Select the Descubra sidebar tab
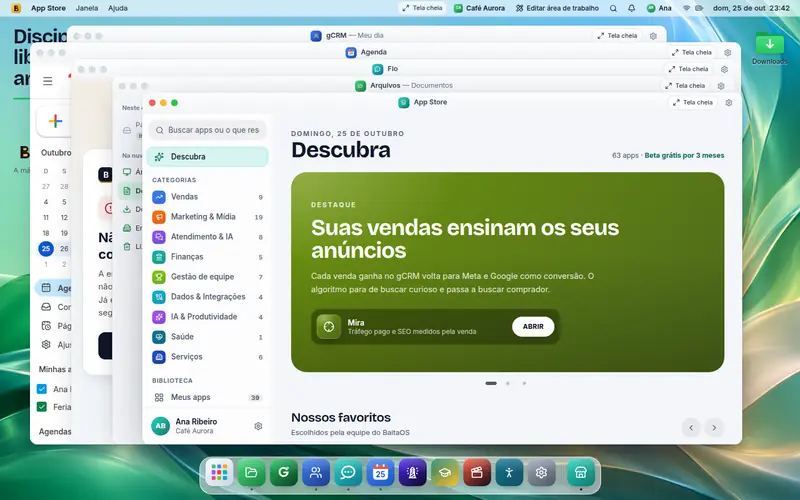 click(207, 157)
